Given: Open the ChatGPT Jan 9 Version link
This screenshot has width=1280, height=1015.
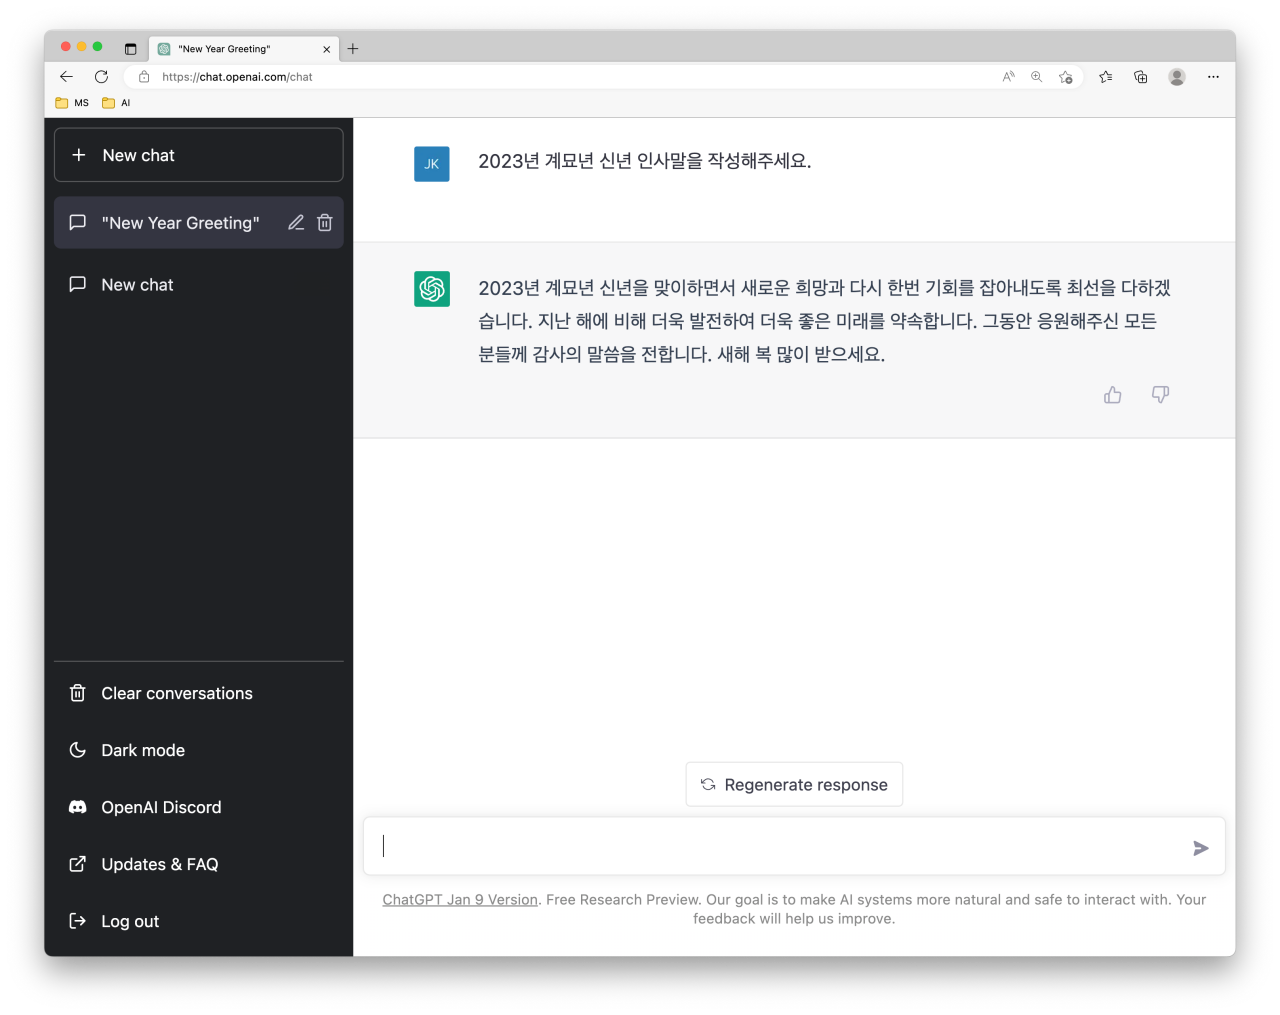Looking at the screenshot, I should point(460,900).
